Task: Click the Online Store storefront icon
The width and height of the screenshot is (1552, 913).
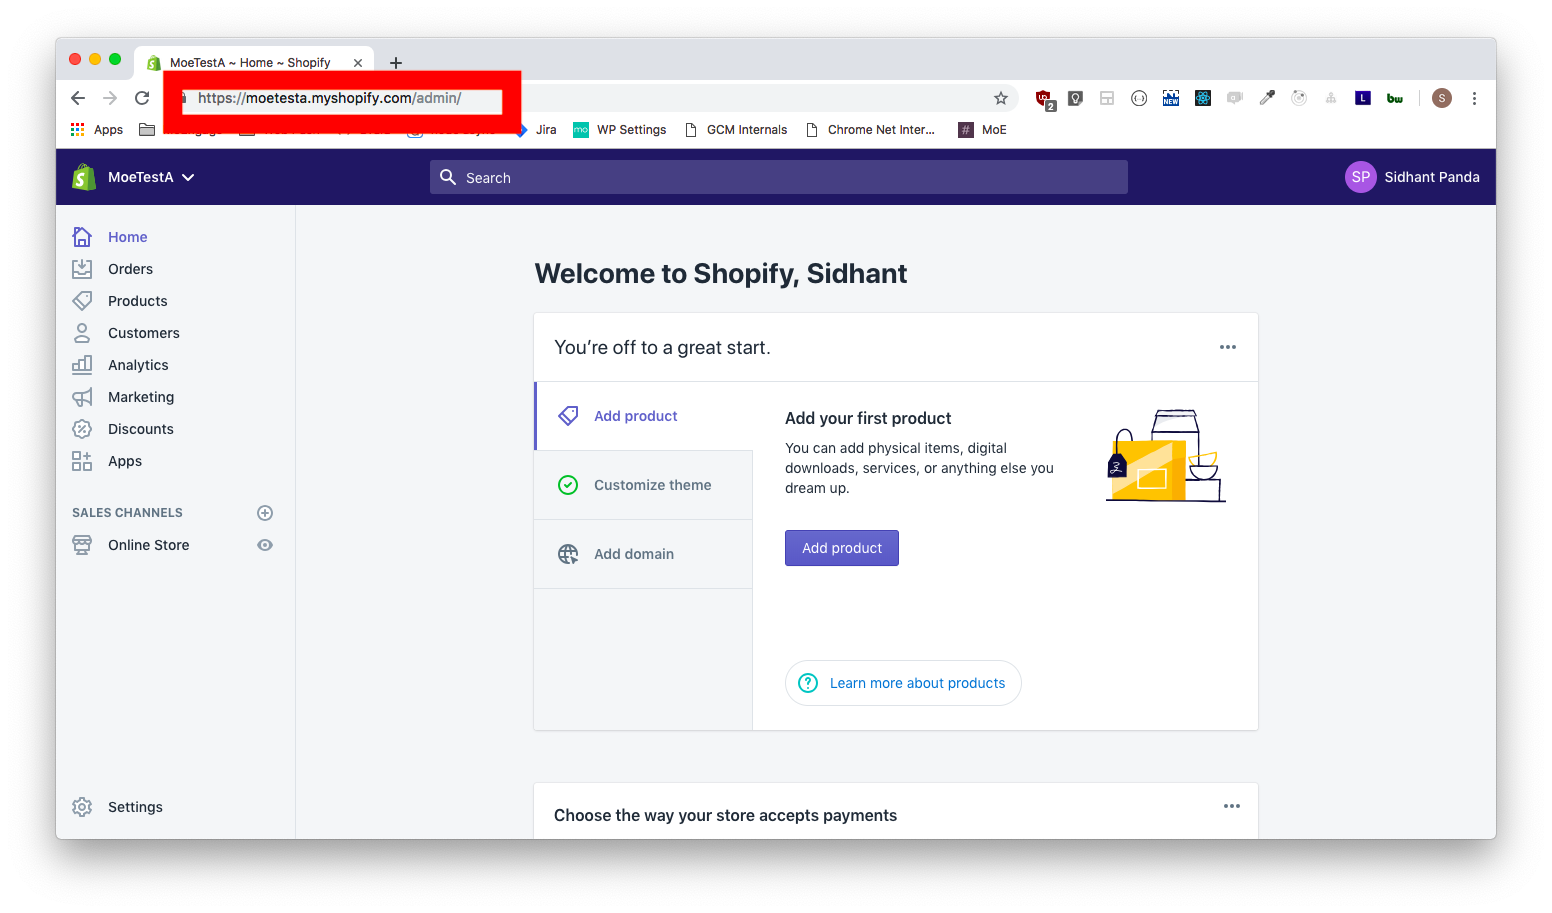Action: point(82,545)
